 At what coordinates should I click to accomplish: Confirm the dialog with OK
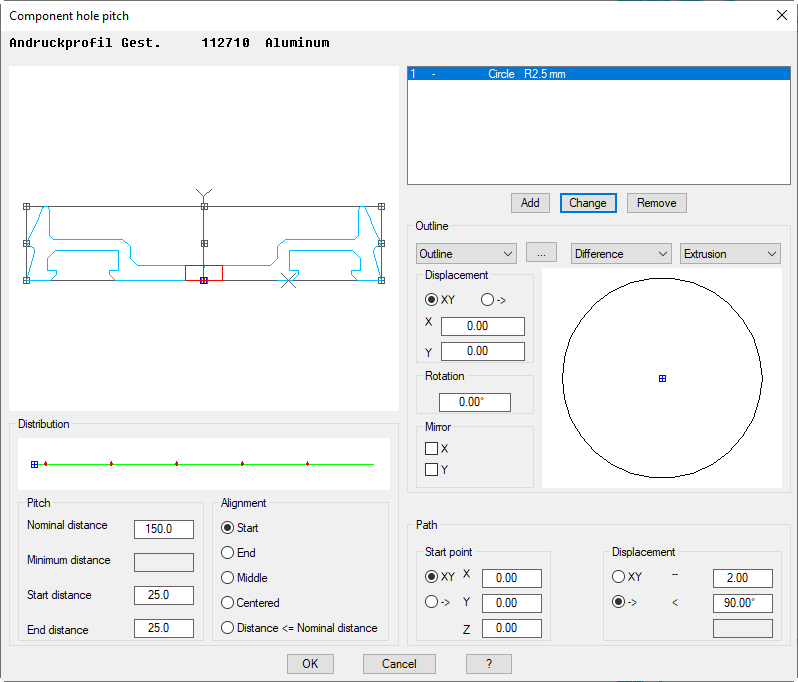tap(310, 664)
